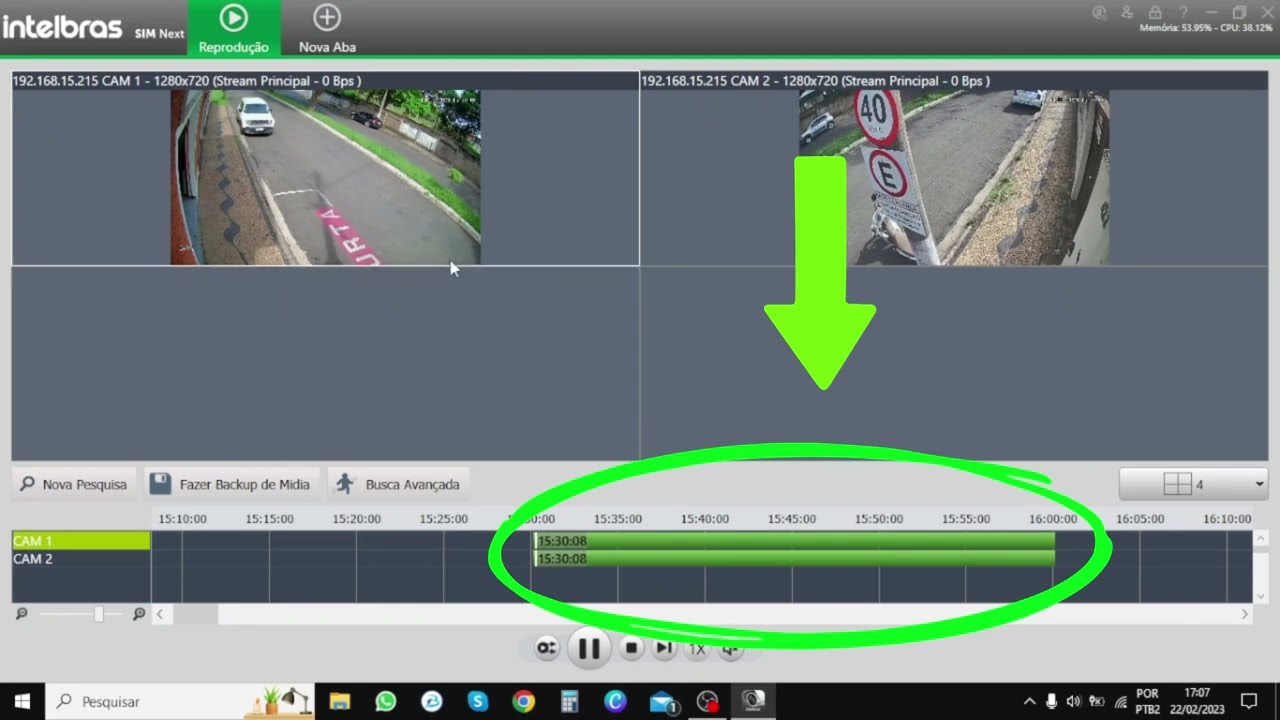
Task: Click the user account settings icon
Action: click(1100, 12)
